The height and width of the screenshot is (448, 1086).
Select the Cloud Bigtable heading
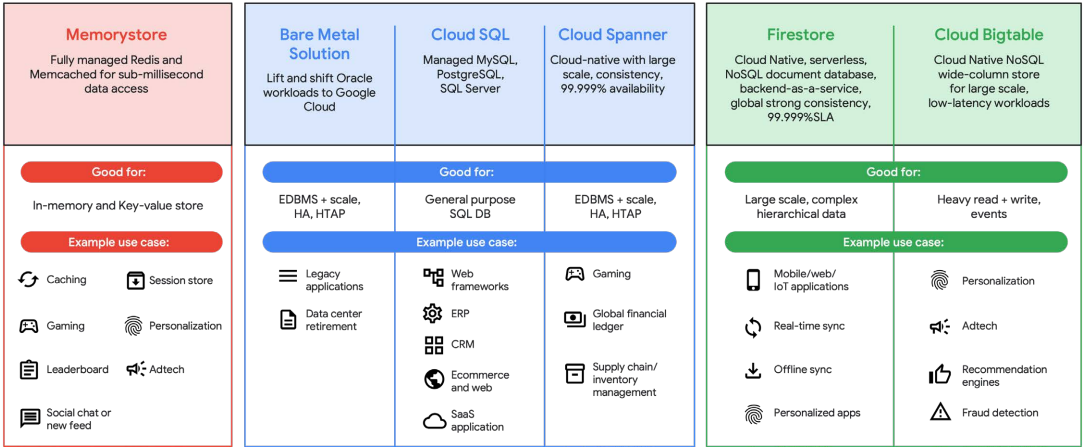pyautogui.click(x=988, y=35)
